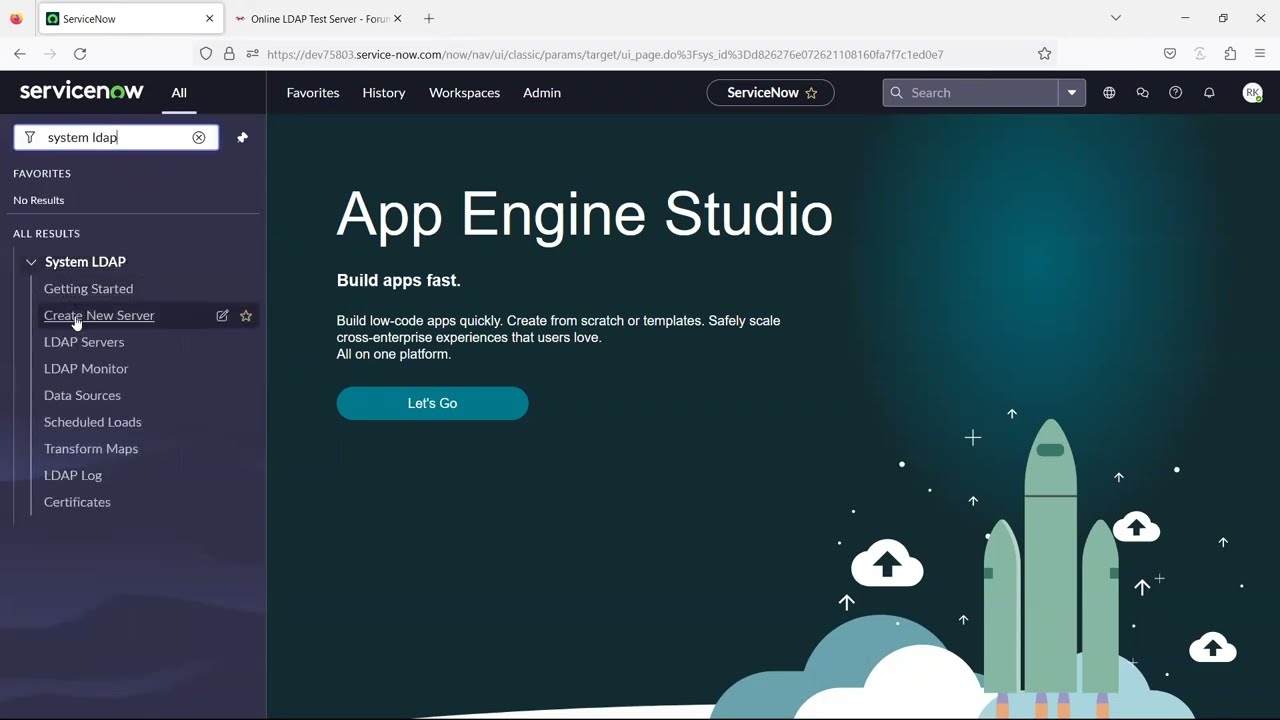The height and width of the screenshot is (720, 1280).
Task: Open the Help question mark icon
Action: (x=1176, y=92)
